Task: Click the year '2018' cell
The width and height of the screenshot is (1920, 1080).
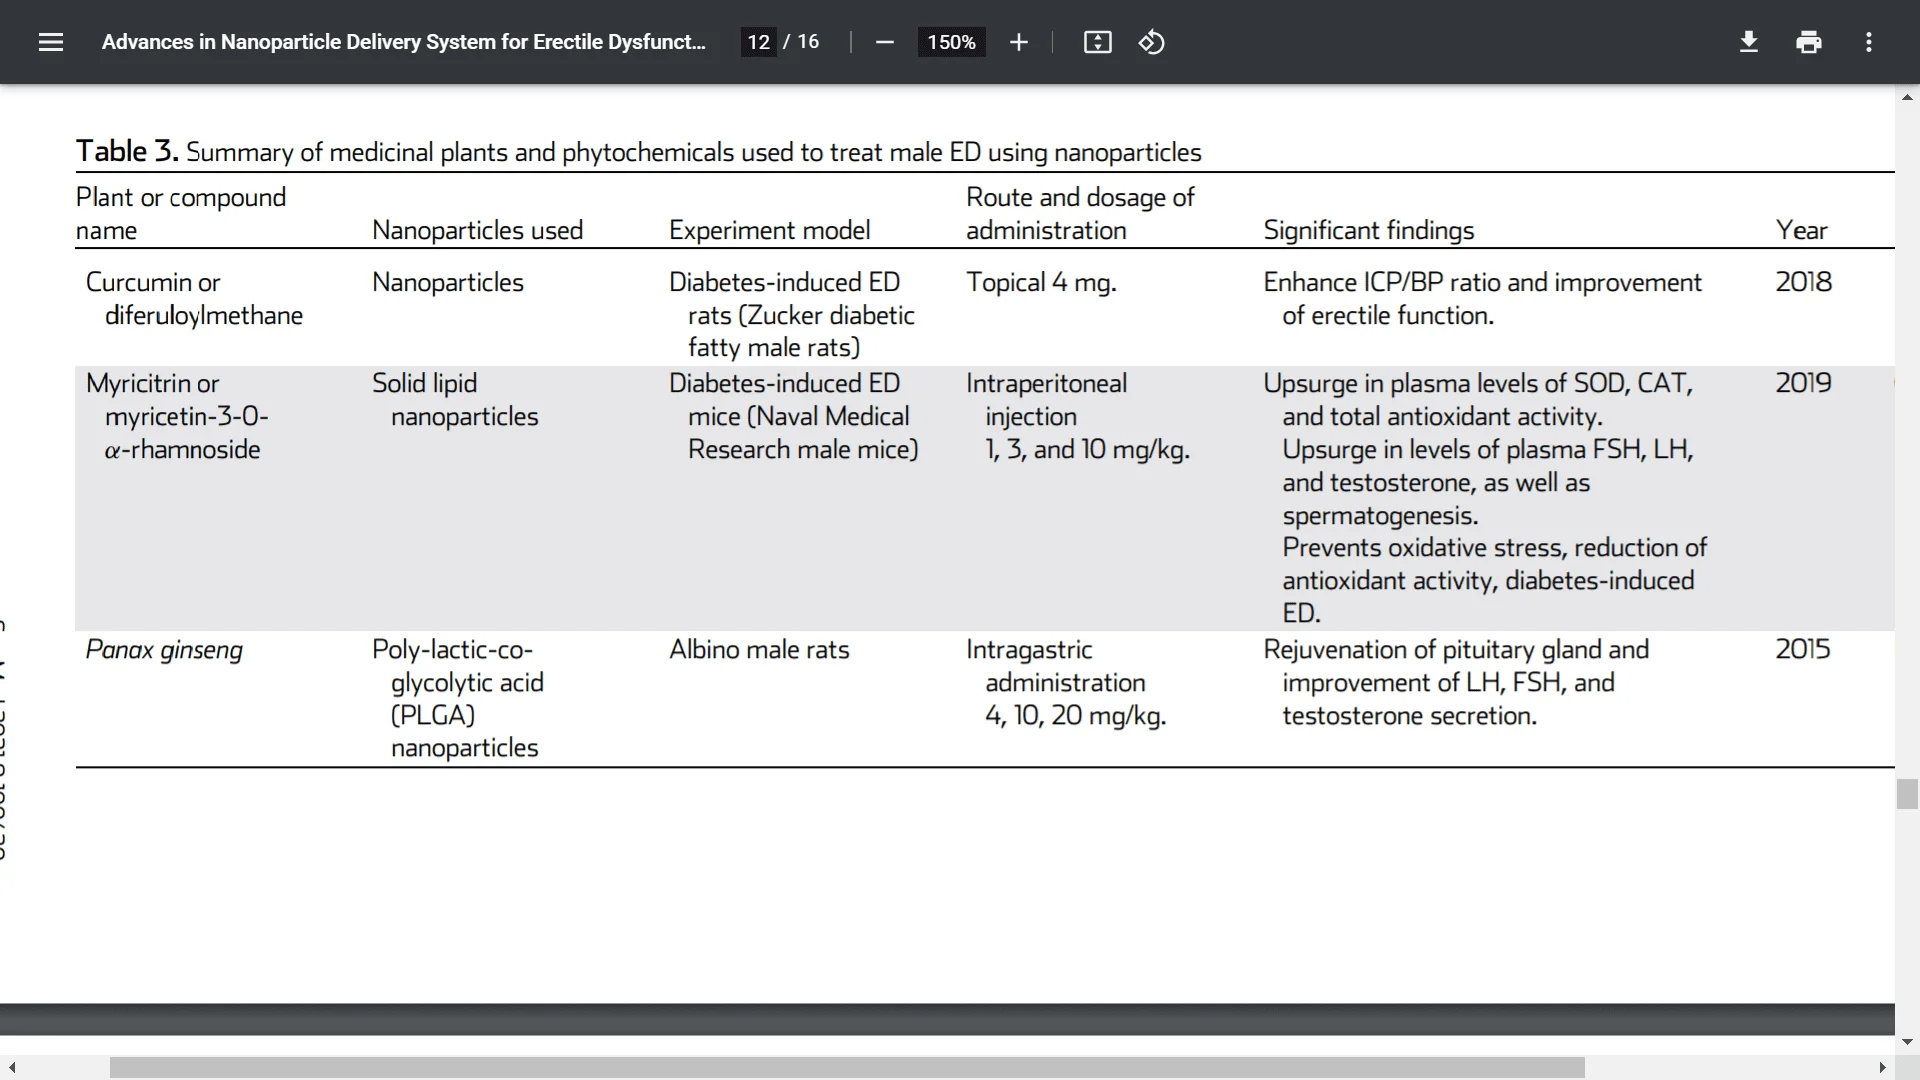Action: (x=1803, y=282)
